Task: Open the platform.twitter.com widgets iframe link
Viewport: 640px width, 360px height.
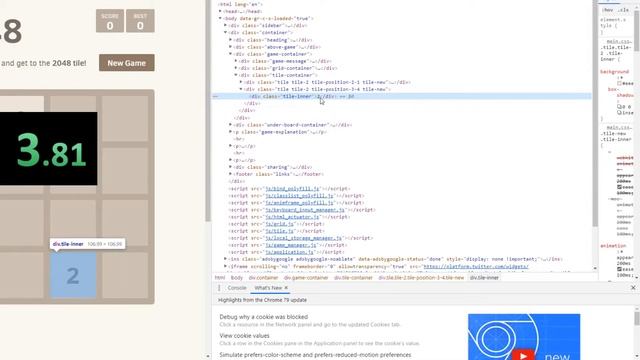Action: pos(476,266)
